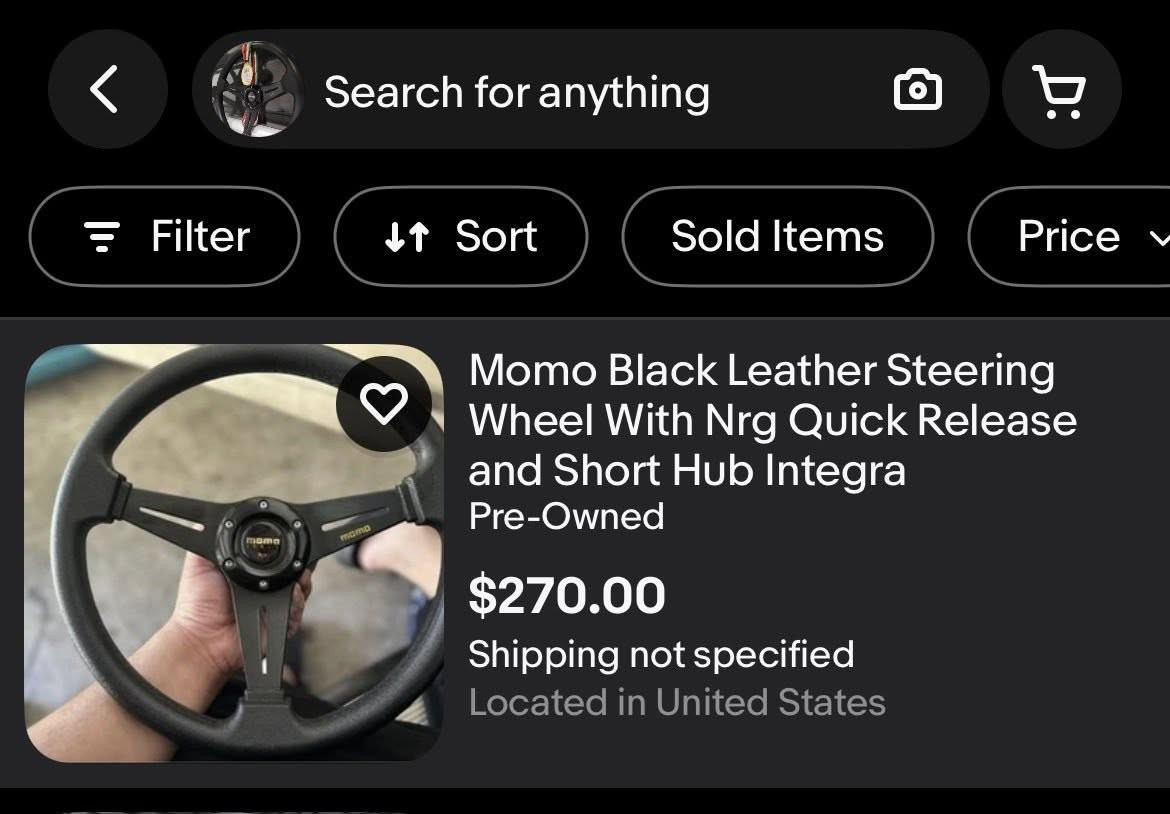Toggle the Sold Items filter chip
This screenshot has height=814, width=1170.
(777, 237)
